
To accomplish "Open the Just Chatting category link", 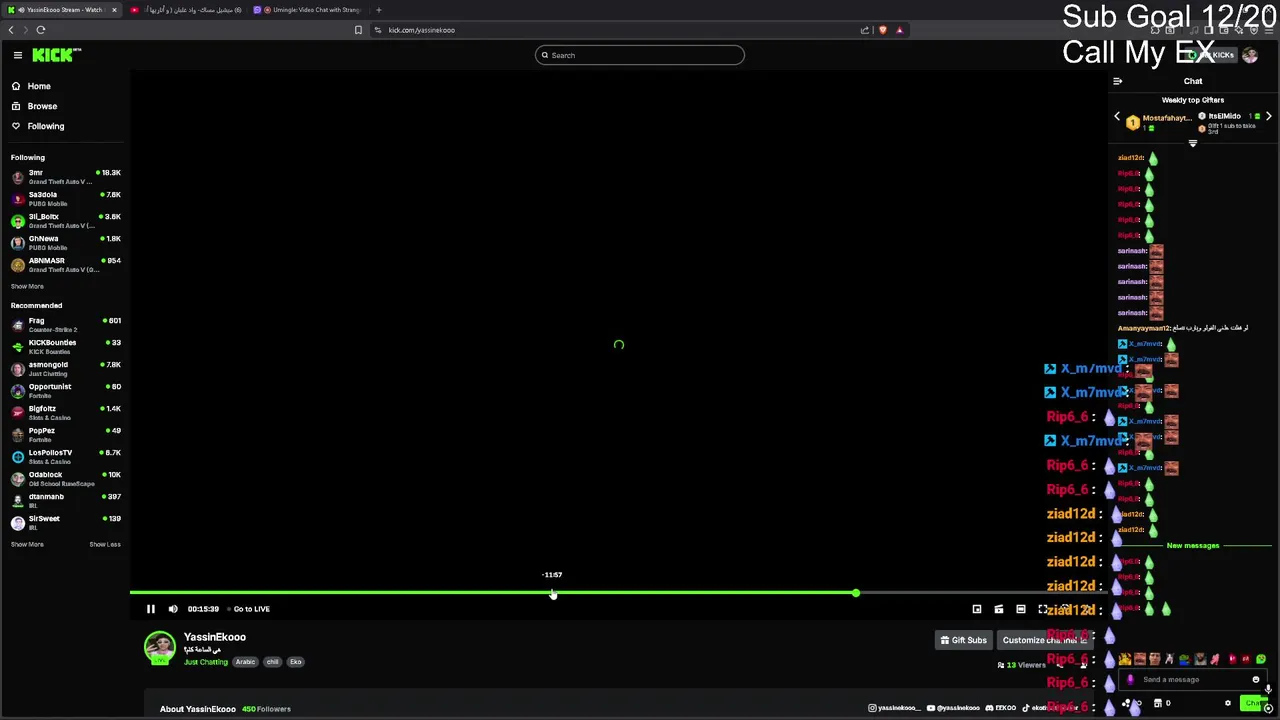I will pos(206,662).
